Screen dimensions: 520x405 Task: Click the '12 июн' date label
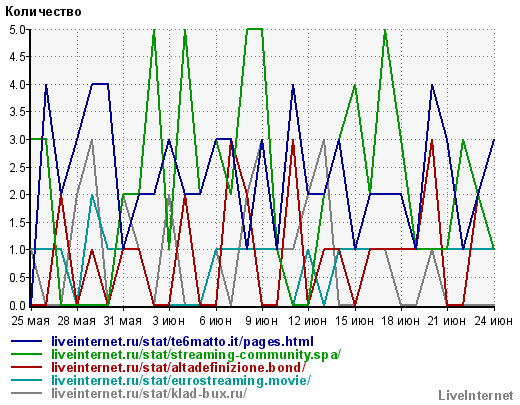point(308,321)
